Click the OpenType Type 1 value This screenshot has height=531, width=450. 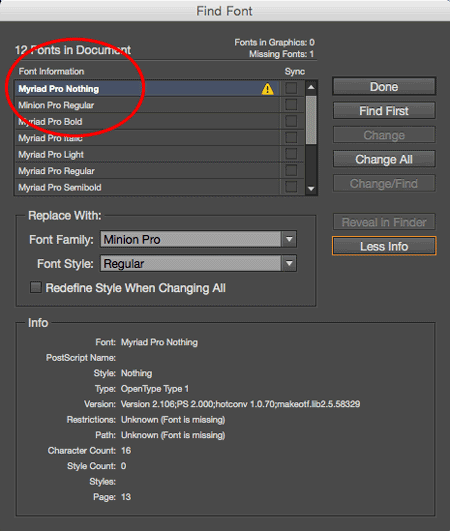(155, 389)
